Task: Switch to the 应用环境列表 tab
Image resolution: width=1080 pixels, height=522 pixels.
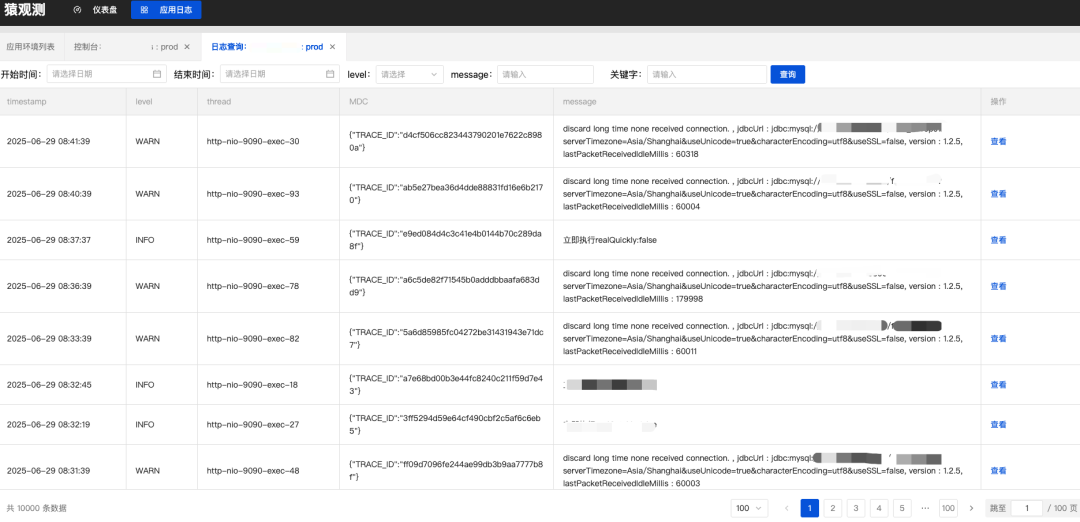Action: click(31, 47)
